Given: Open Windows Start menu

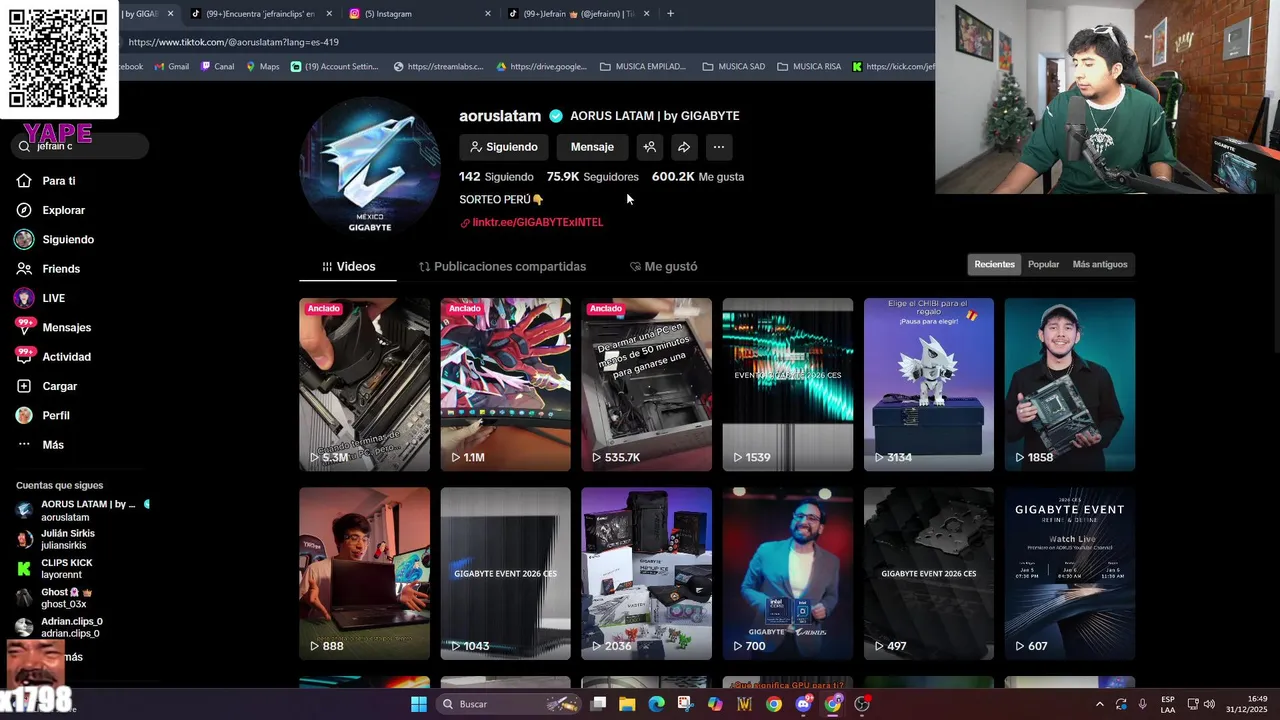Looking at the screenshot, I should pos(419,704).
